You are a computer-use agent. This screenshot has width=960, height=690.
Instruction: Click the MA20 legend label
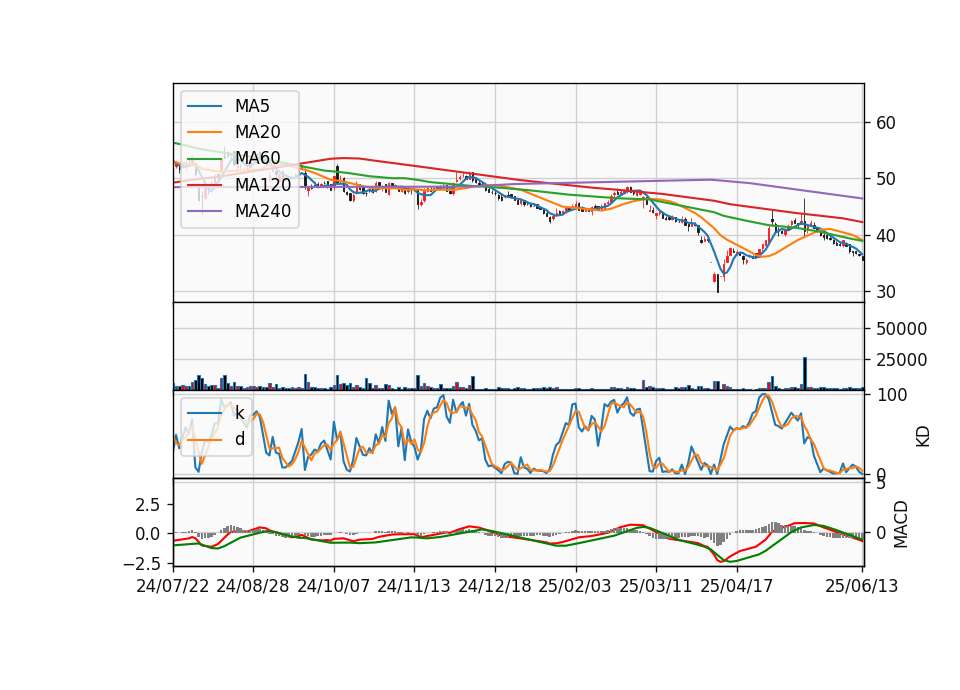pyautogui.click(x=257, y=132)
